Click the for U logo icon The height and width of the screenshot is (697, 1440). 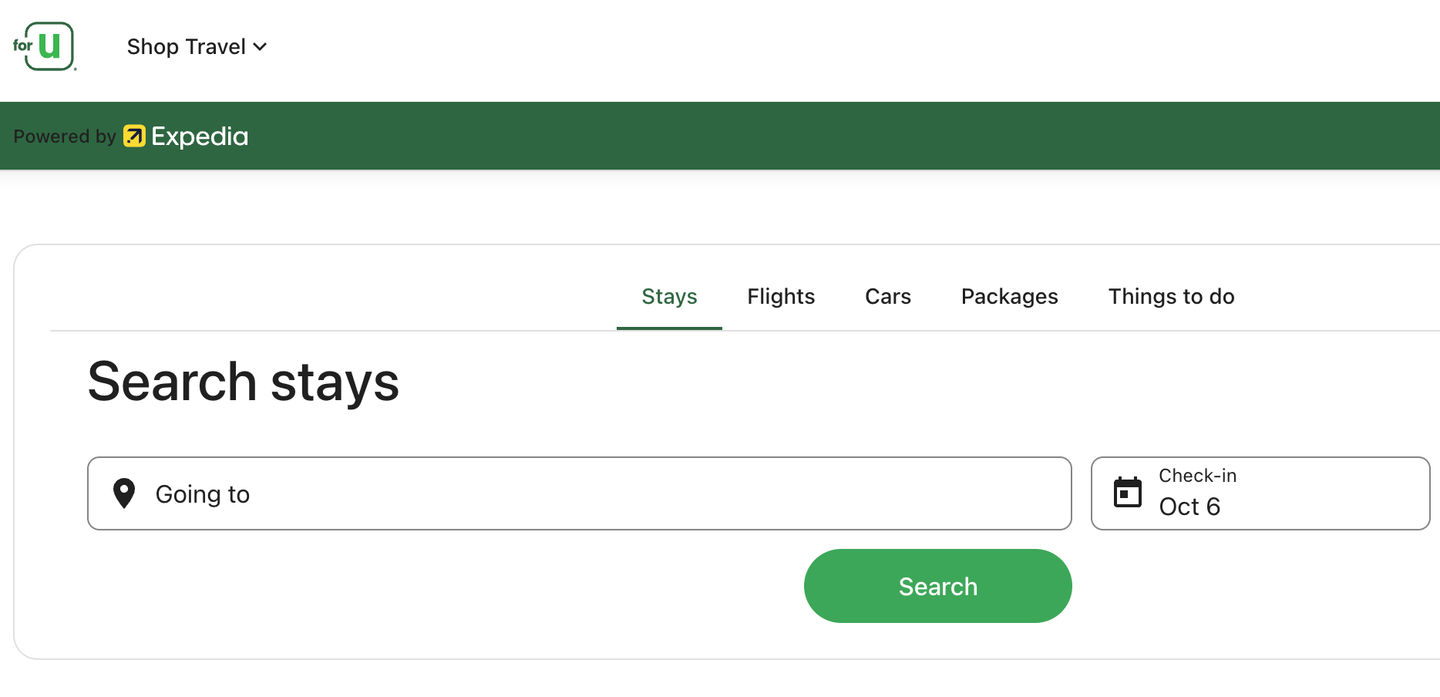[x=45, y=46]
